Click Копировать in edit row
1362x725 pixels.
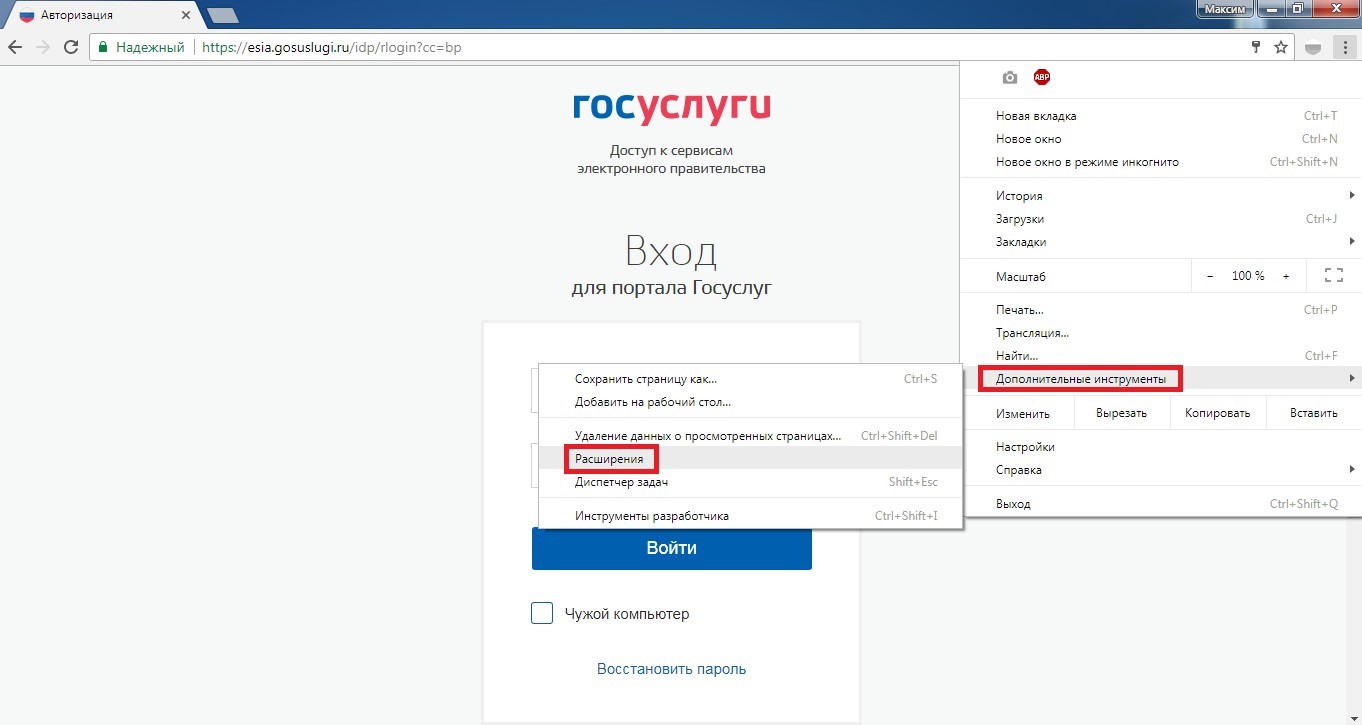[1217, 413]
